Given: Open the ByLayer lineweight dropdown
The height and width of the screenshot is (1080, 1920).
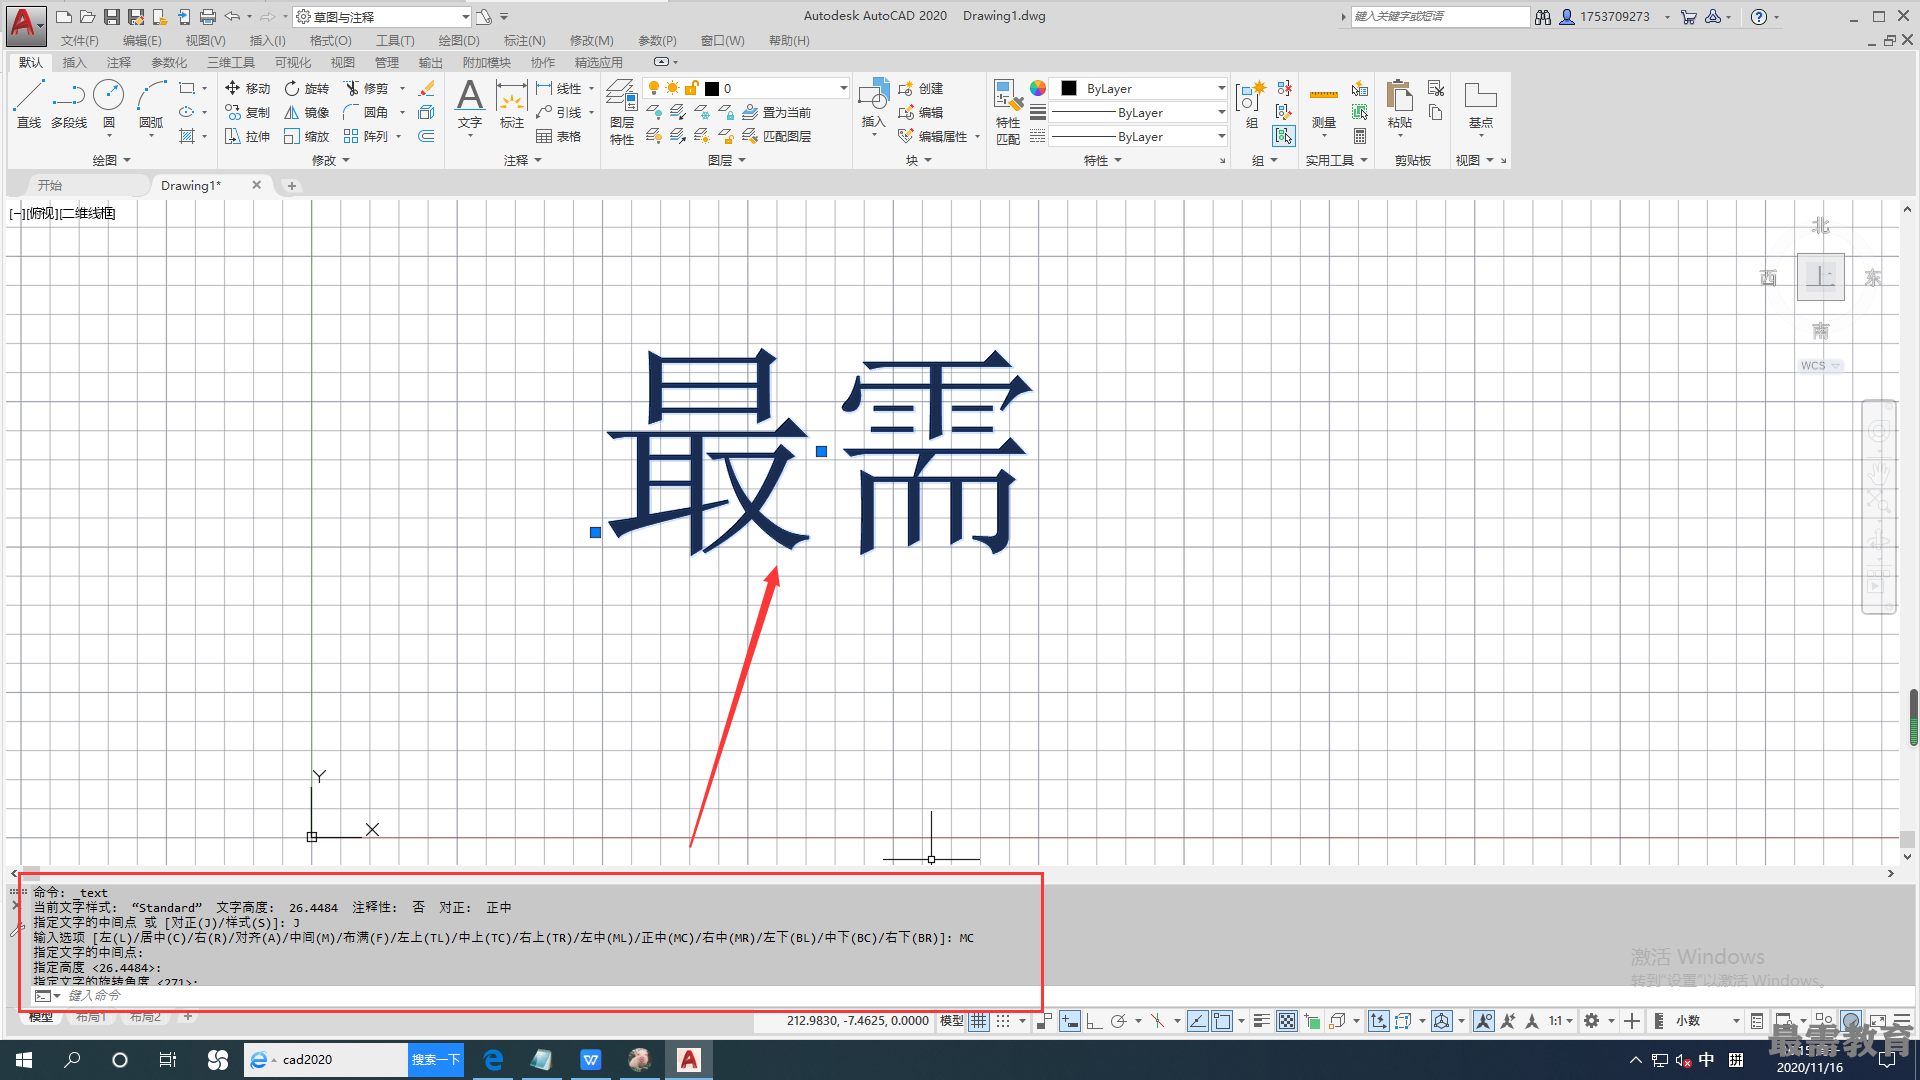Looking at the screenshot, I should [1139, 112].
